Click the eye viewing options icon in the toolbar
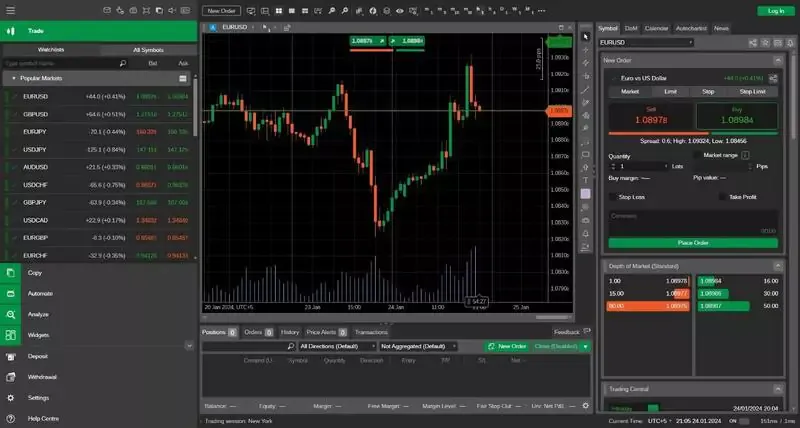800x428 pixels. tap(399, 11)
